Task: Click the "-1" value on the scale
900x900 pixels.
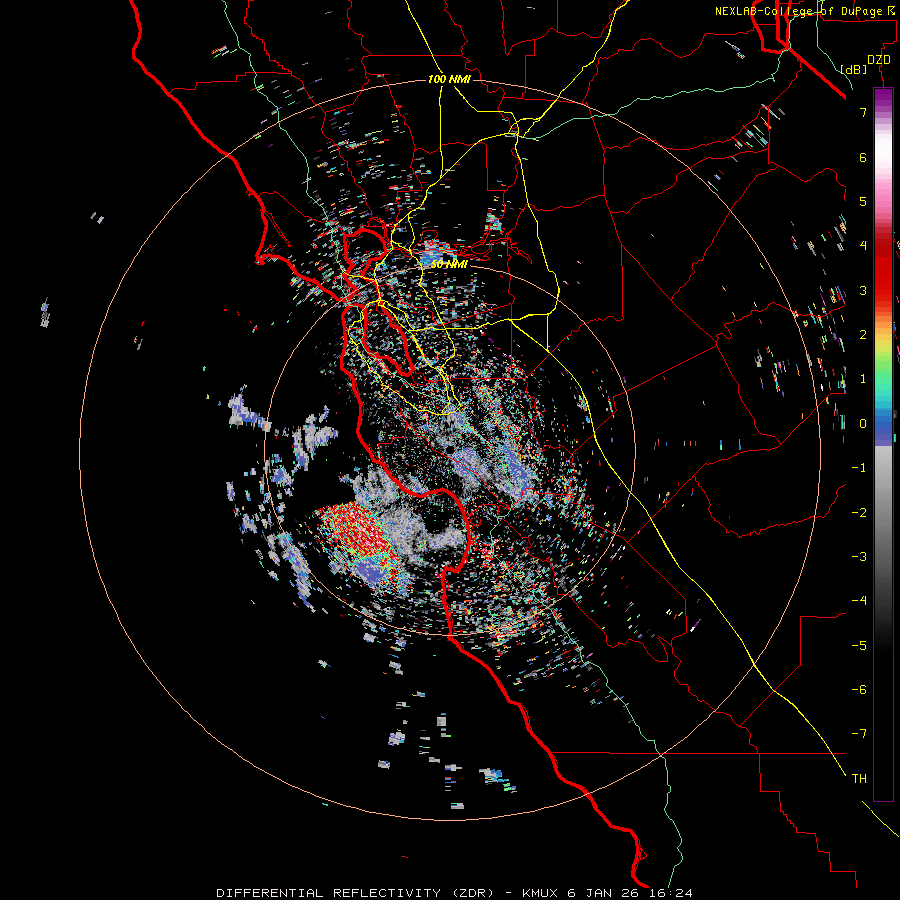Action: point(859,468)
